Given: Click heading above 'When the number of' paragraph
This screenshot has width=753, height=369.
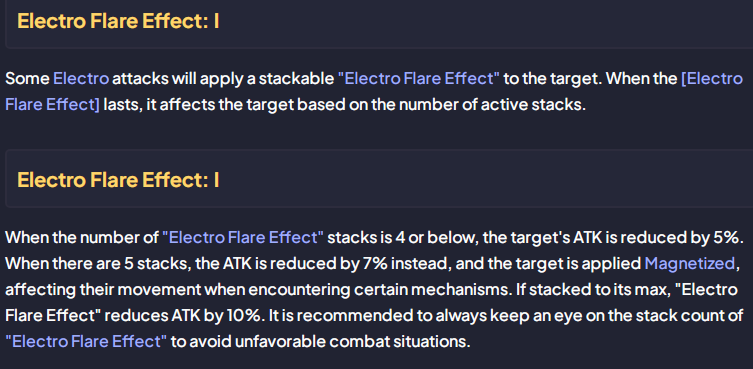Looking at the screenshot, I should click(118, 180).
